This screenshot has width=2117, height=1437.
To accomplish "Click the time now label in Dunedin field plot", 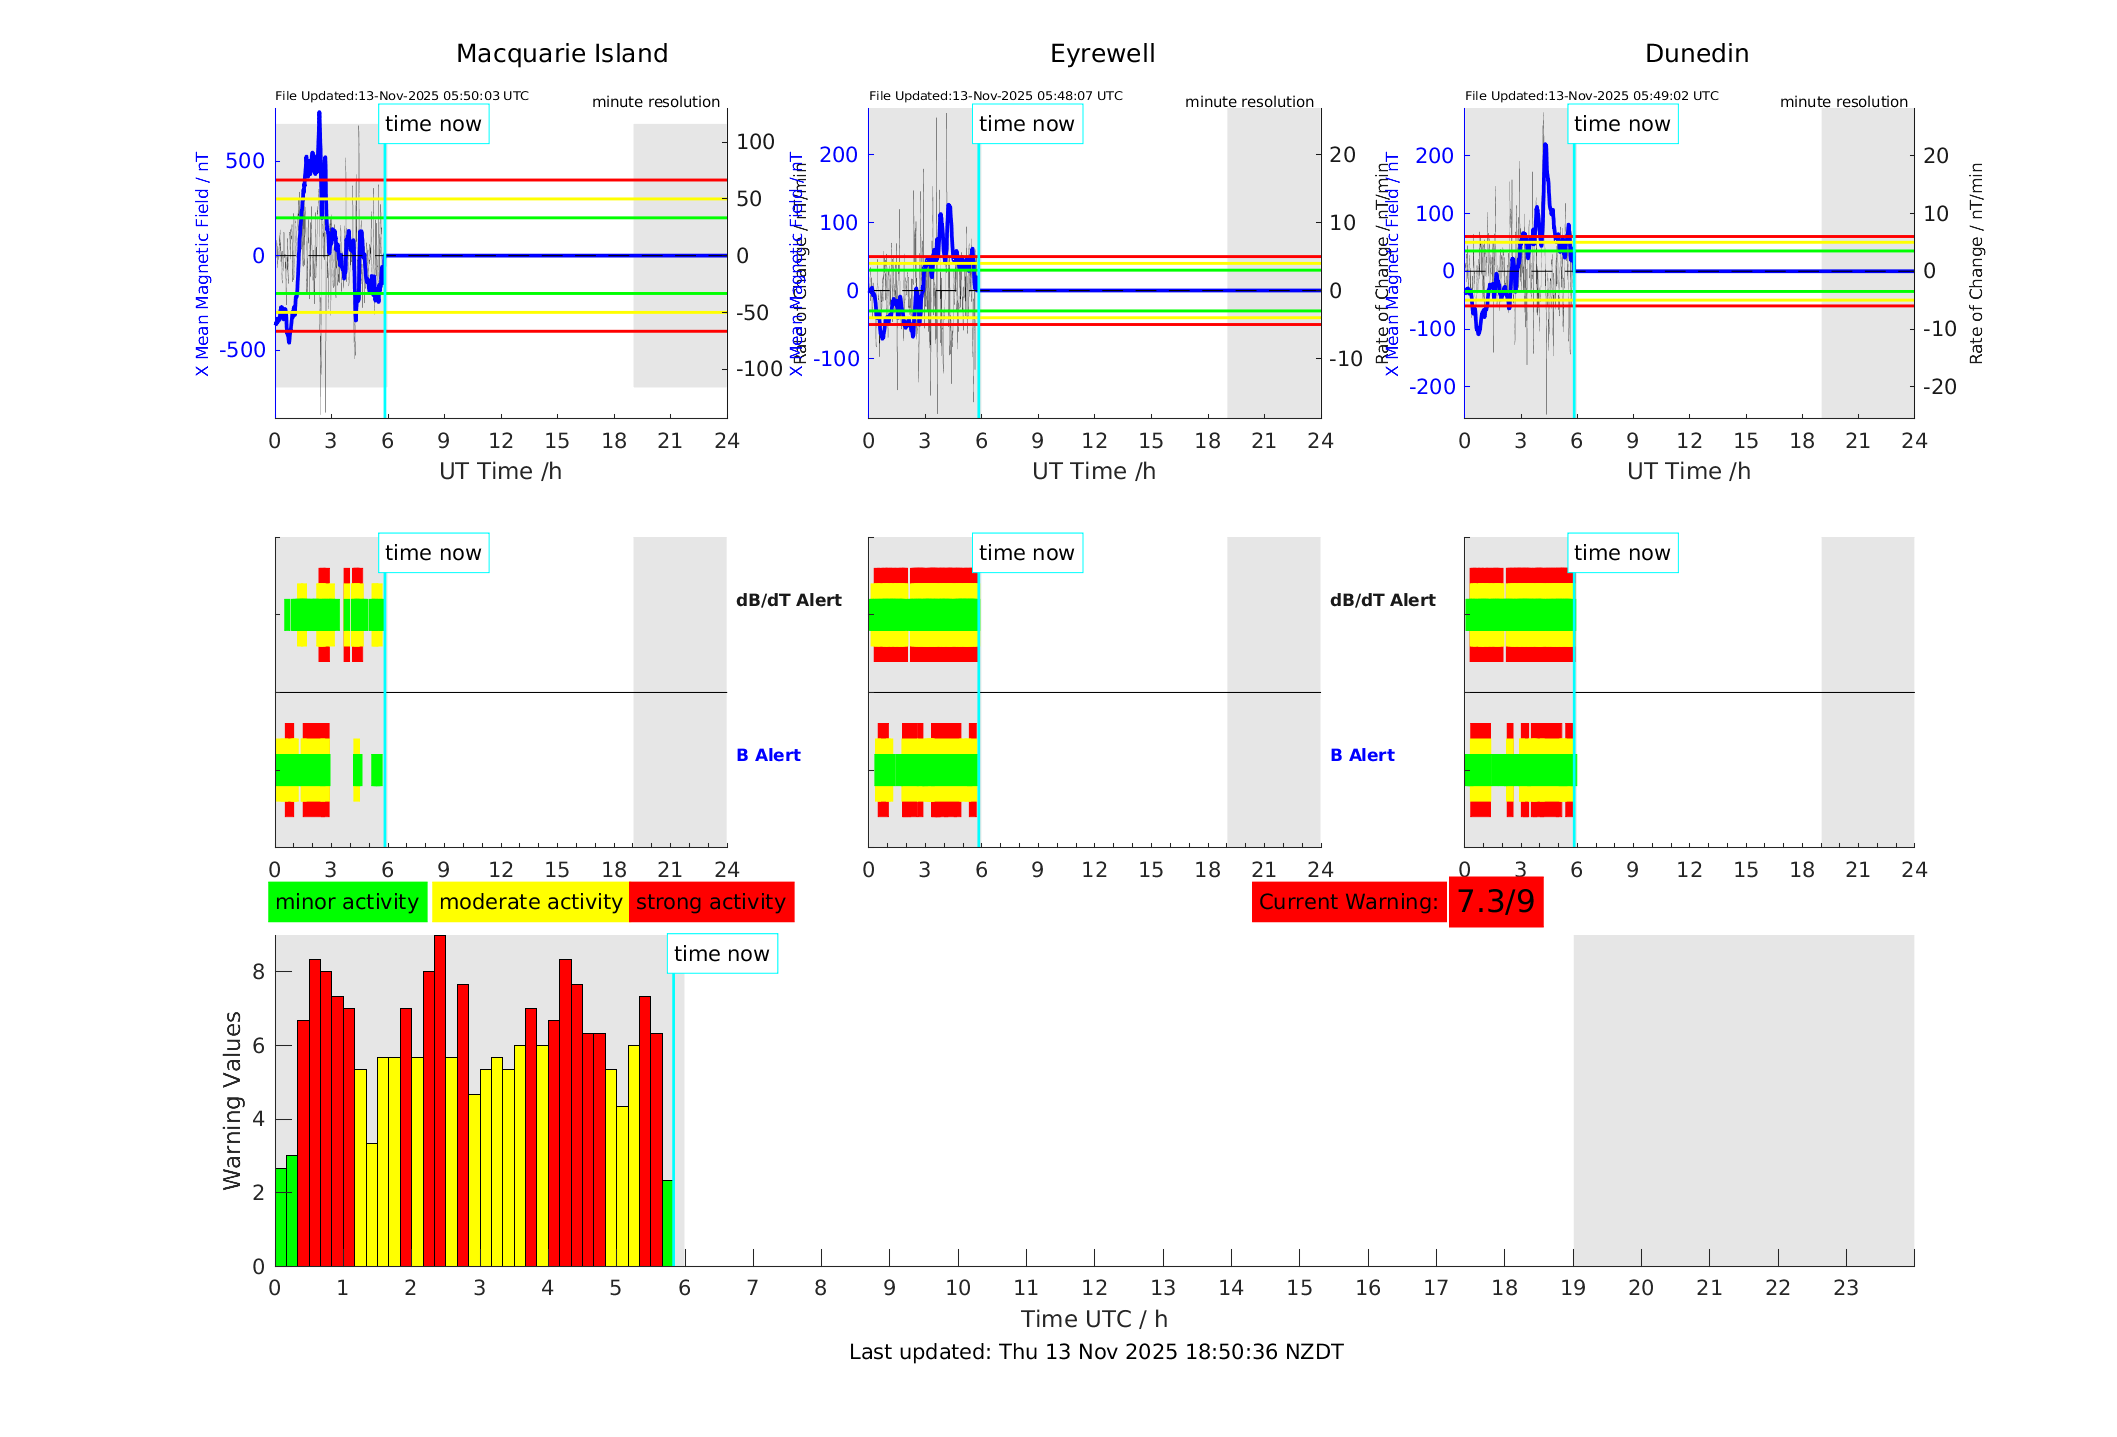I will tap(1621, 124).
